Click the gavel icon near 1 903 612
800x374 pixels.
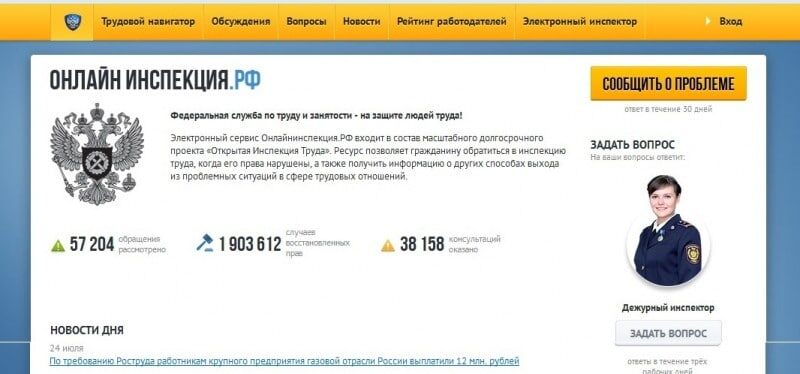point(205,242)
